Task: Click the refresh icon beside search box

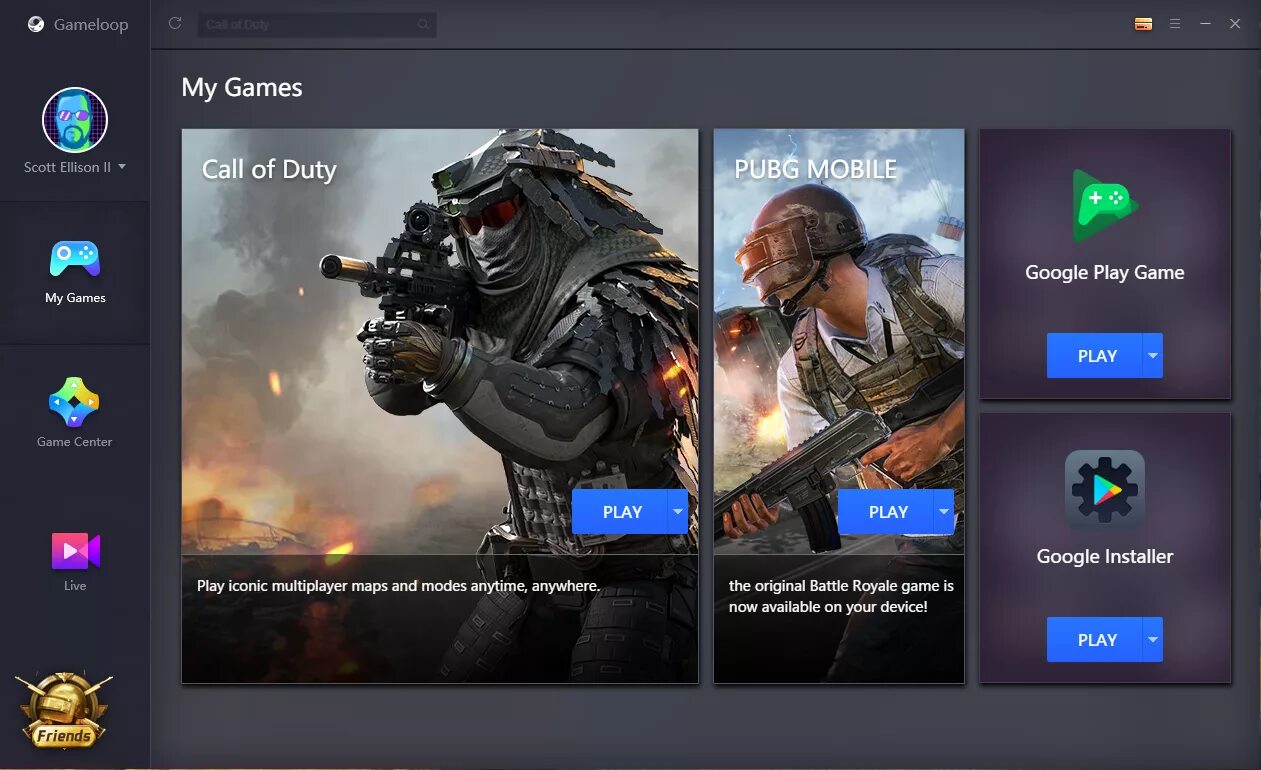Action: [x=175, y=23]
